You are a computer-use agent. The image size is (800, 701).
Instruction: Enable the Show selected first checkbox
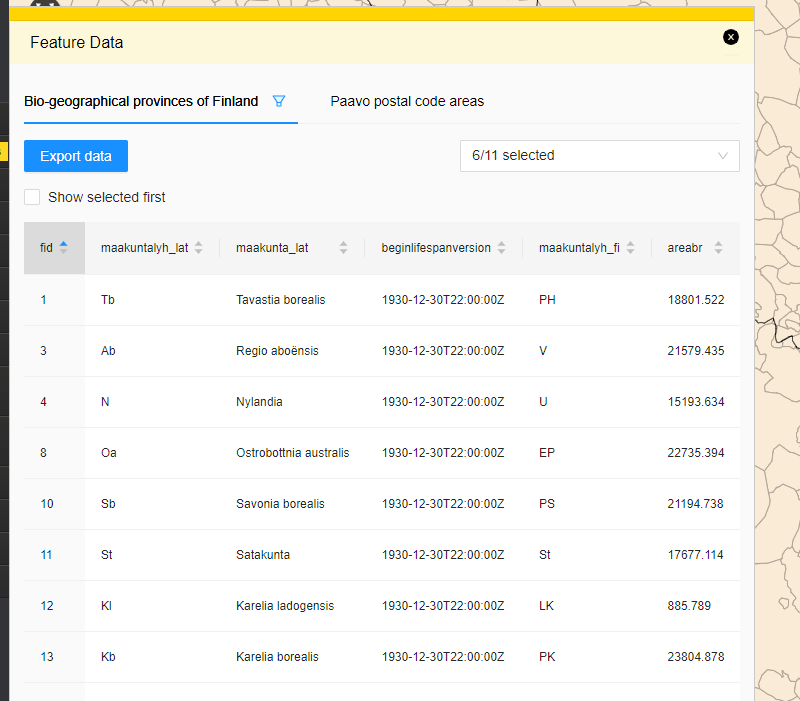(x=31, y=197)
